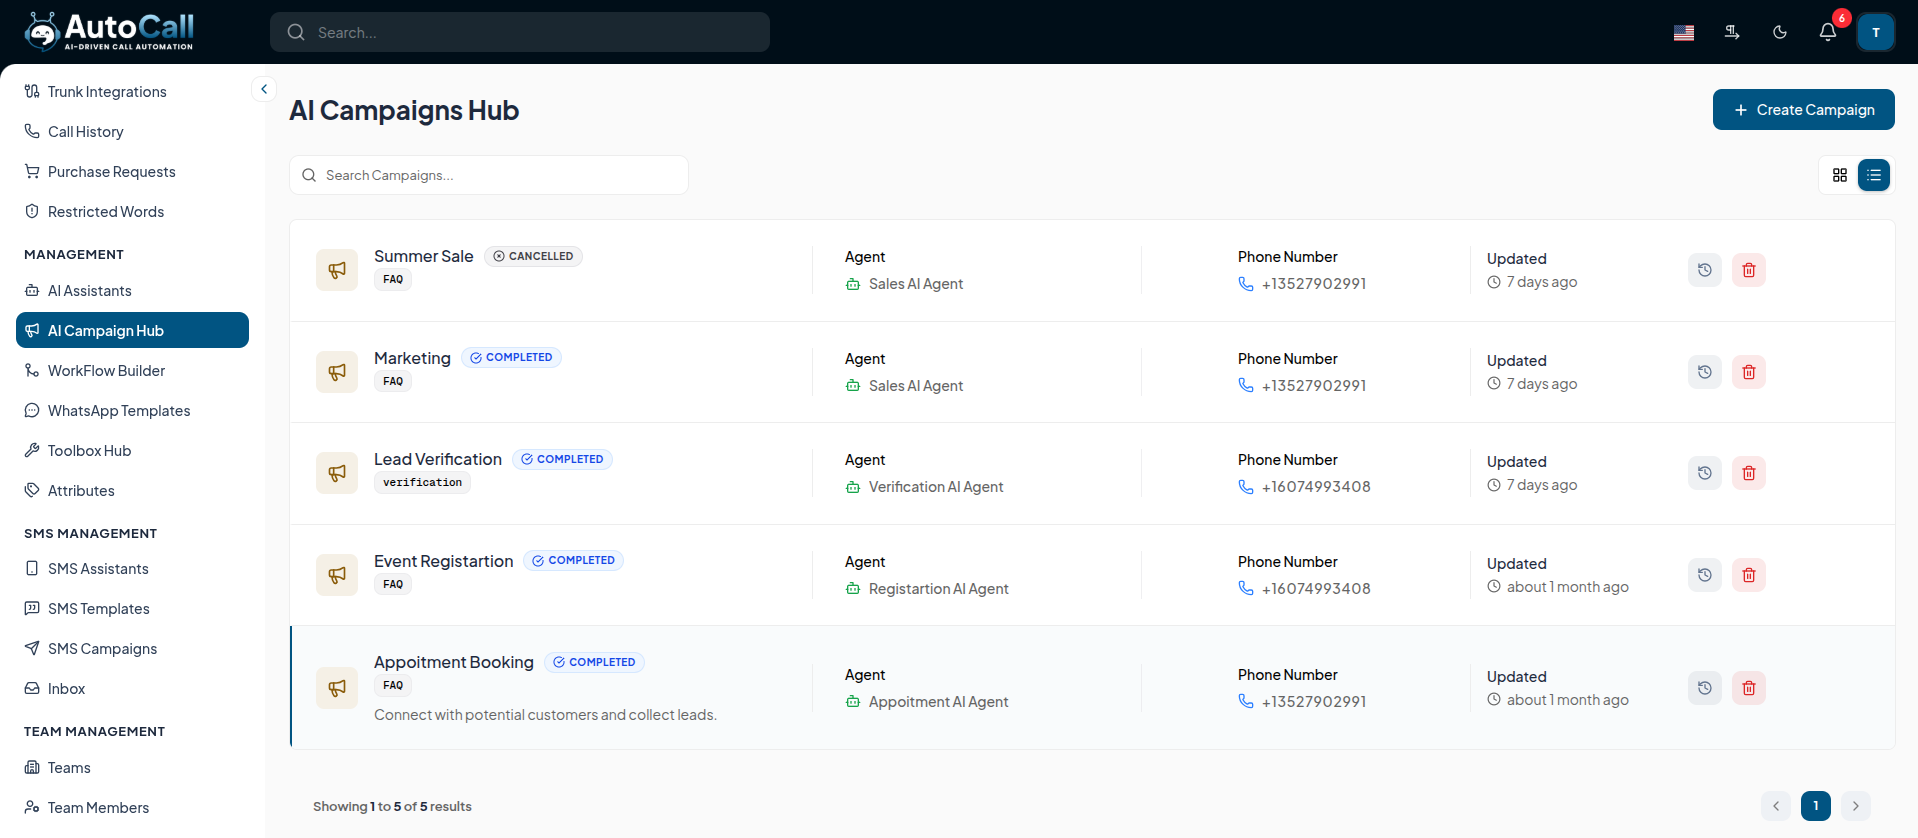
Task: Focus the Search Campaigns field
Action: 489,175
